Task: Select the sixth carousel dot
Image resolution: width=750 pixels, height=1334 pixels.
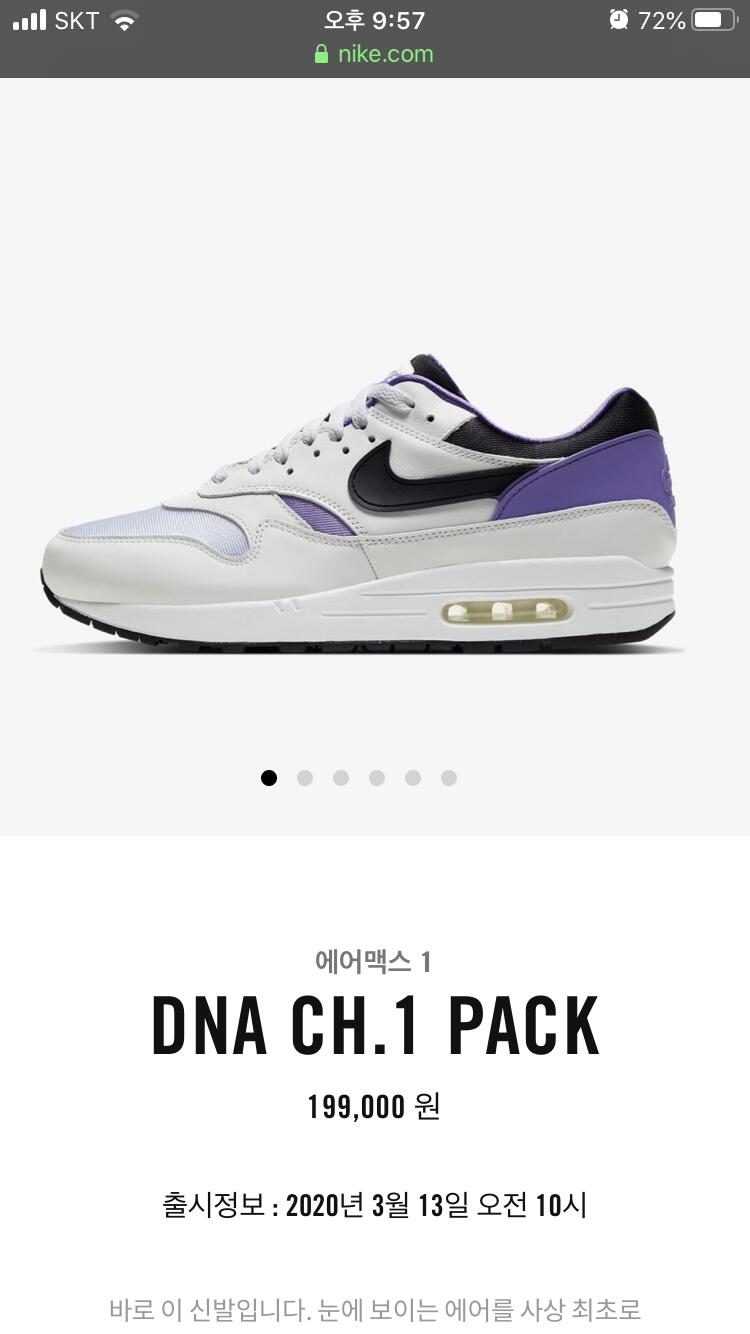Action: click(x=449, y=778)
